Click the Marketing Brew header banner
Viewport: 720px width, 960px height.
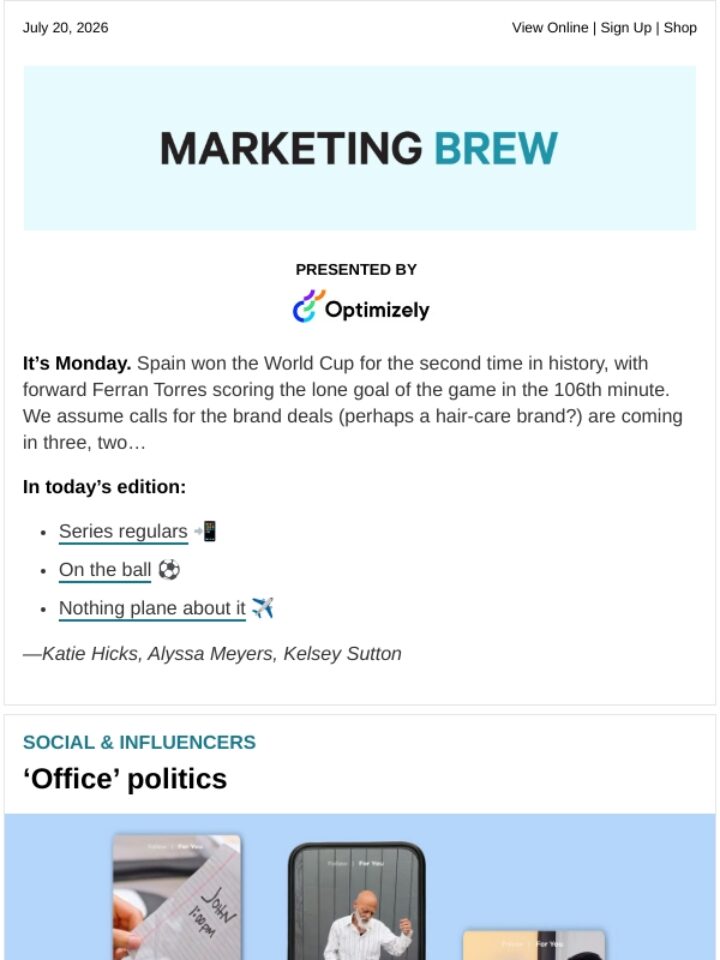pos(359,148)
